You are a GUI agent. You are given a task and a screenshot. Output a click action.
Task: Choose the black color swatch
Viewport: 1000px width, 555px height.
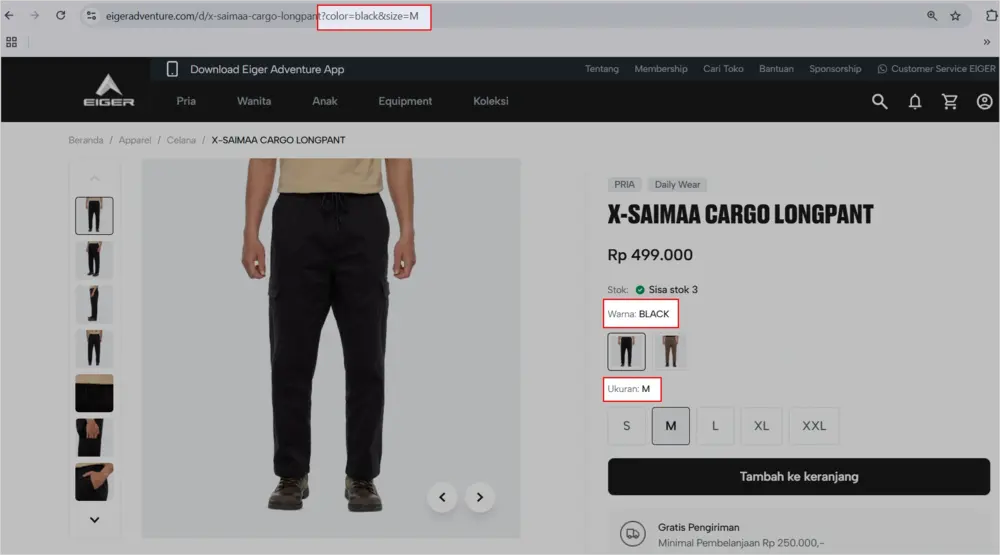coord(626,352)
